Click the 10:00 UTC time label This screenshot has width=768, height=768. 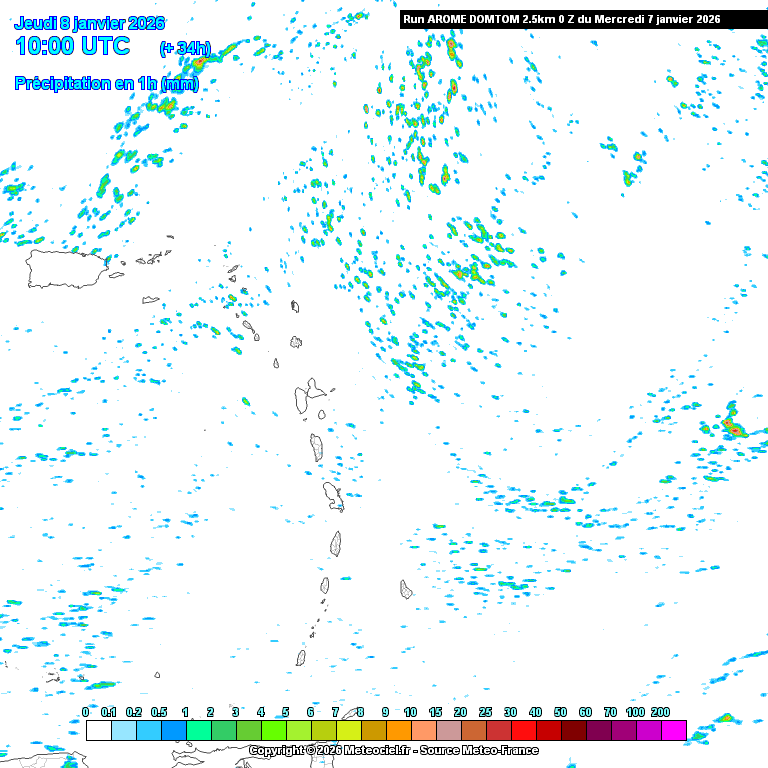72,46
